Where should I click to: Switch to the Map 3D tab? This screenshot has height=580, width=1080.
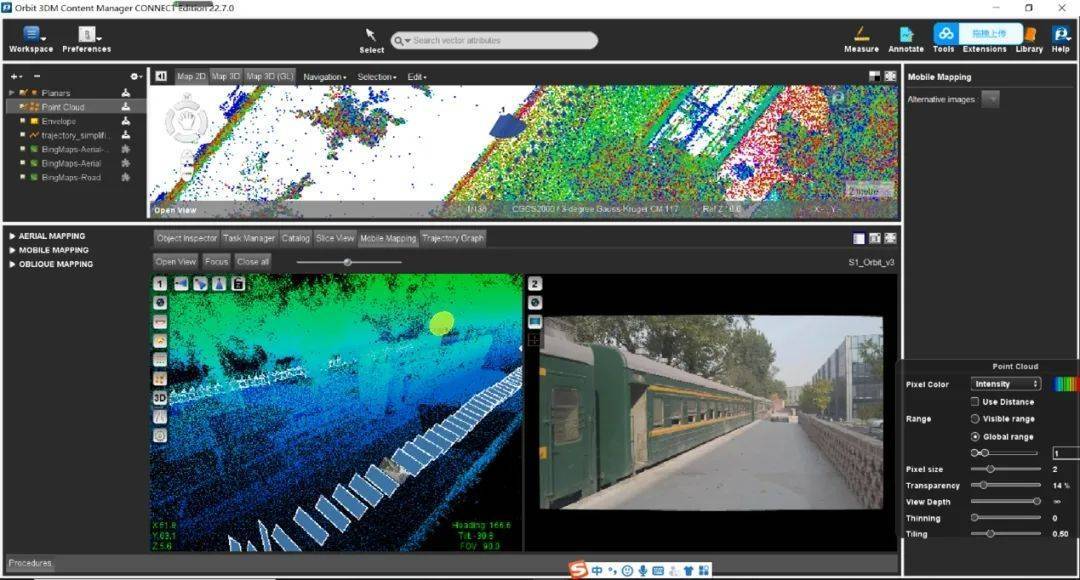click(x=225, y=76)
